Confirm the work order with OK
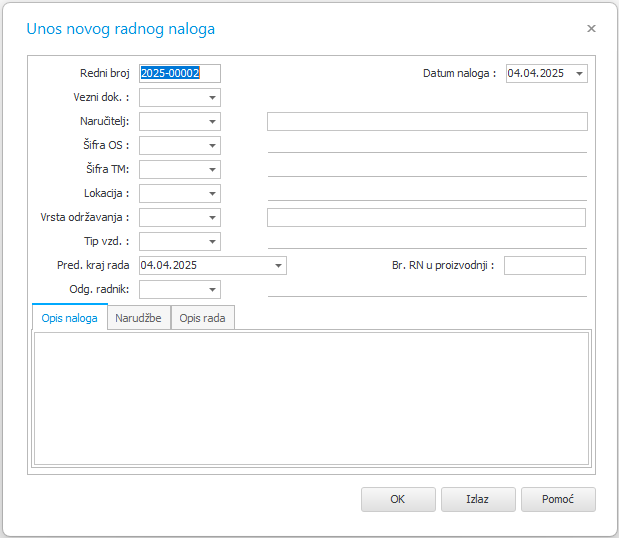This screenshot has height=538, width=619. [x=398, y=499]
